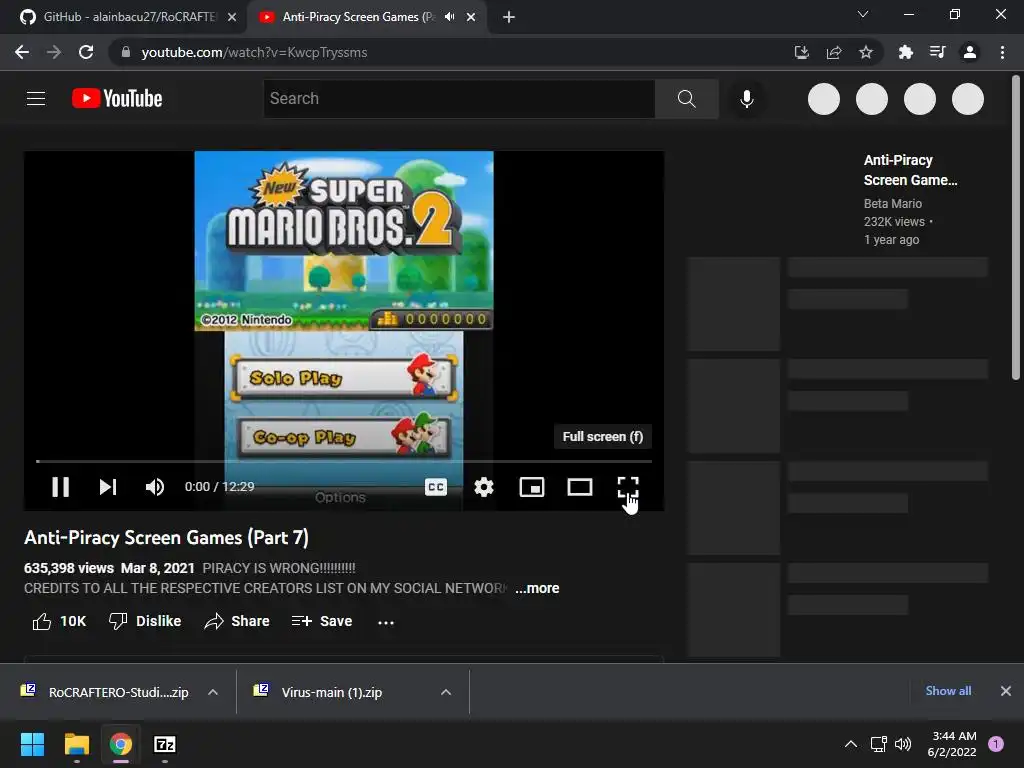Toggle theater mode for the player
The width and height of the screenshot is (1024, 768).
(x=579, y=487)
